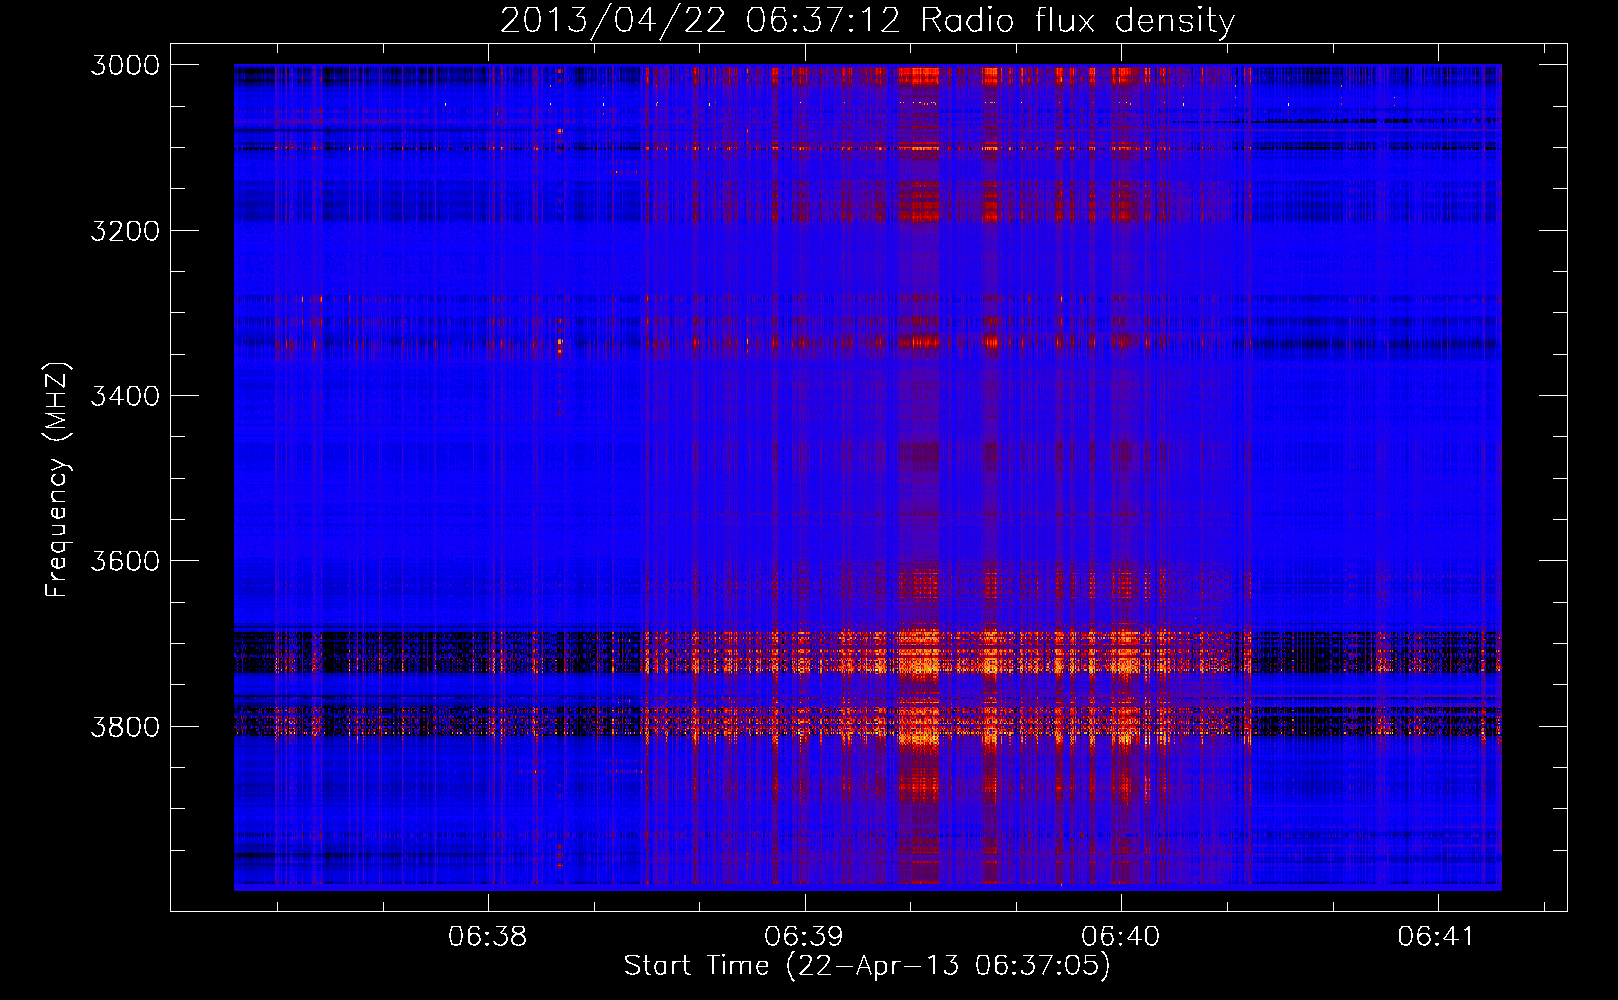
Task: Click the 06:39 time tick label
Action: (804, 936)
